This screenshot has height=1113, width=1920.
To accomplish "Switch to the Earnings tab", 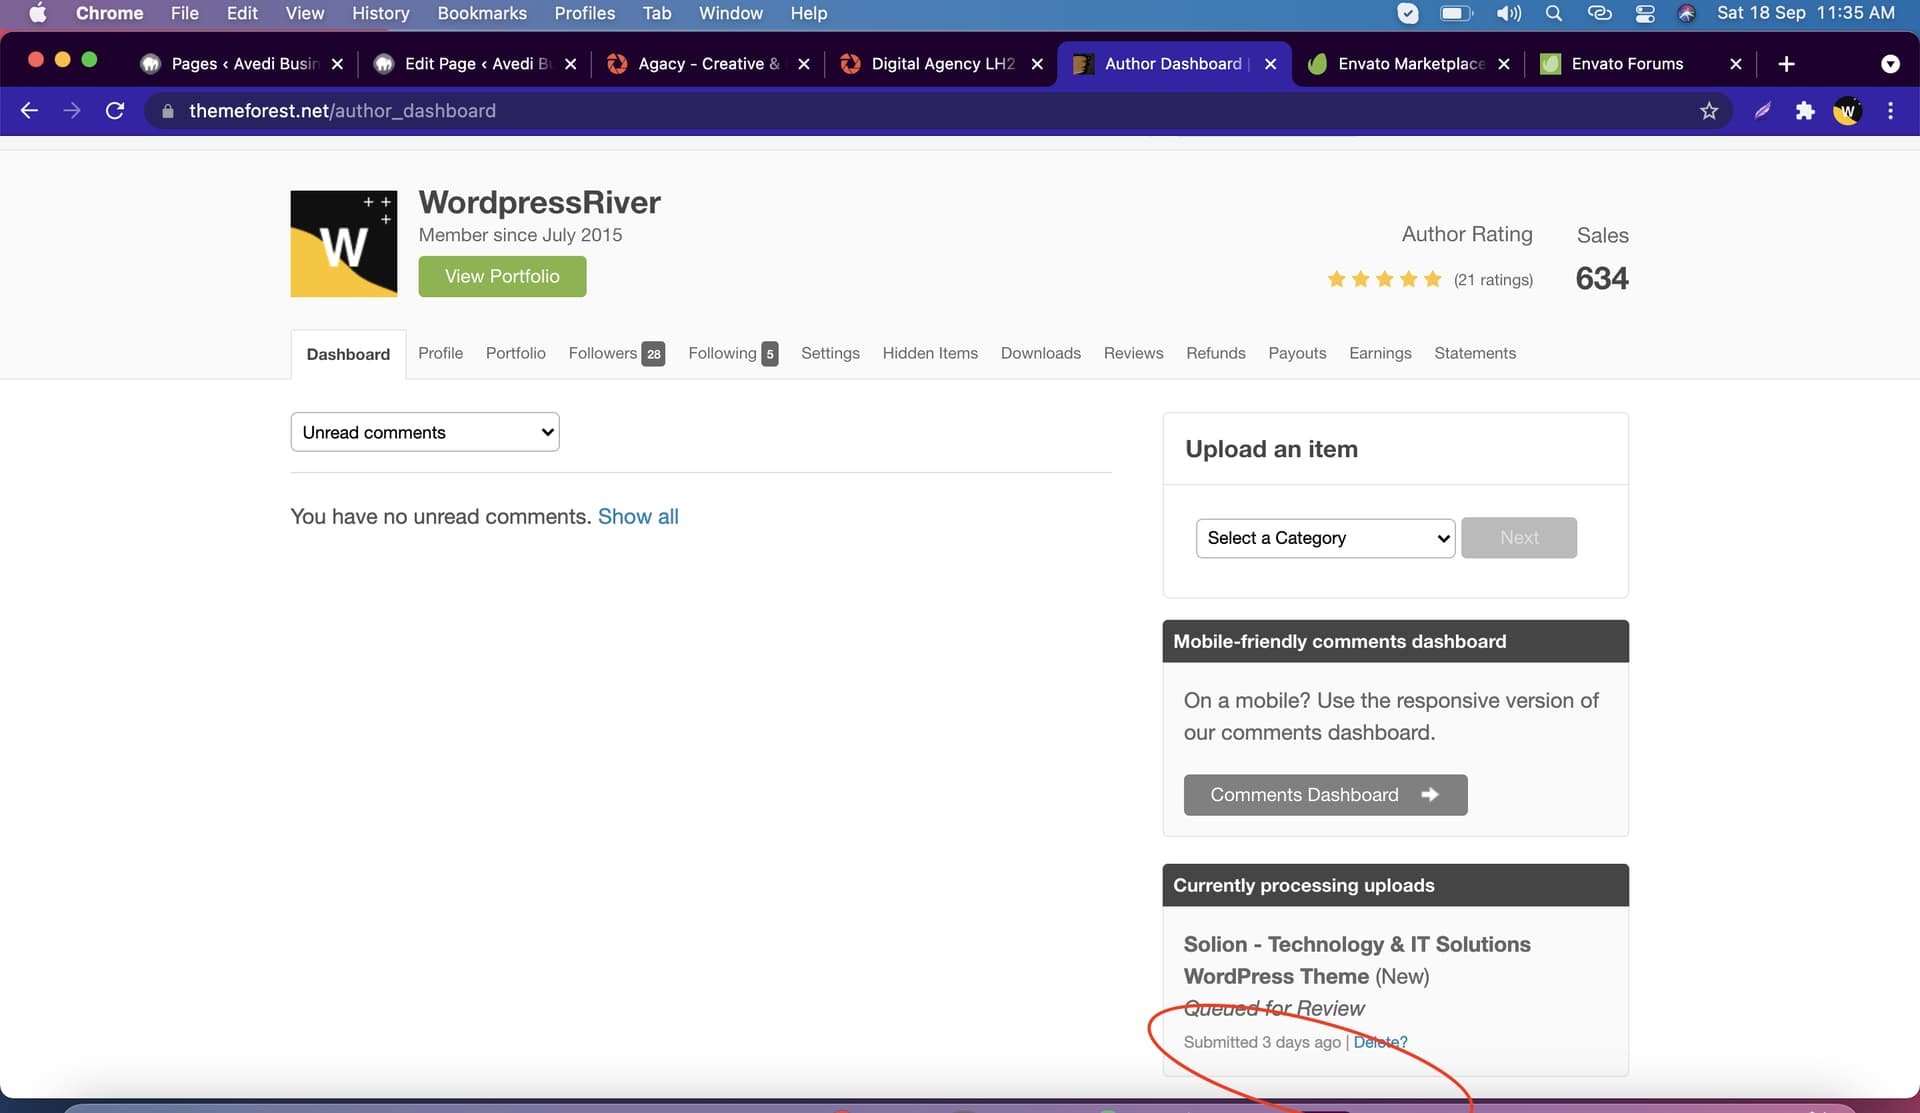I will click(x=1379, y=353).
